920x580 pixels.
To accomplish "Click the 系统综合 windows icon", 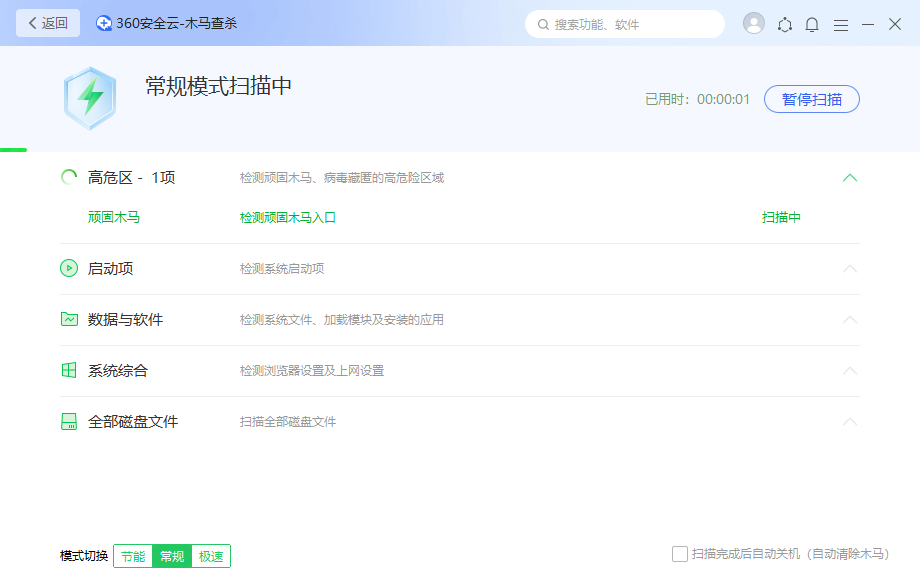I will click(69, 370).
